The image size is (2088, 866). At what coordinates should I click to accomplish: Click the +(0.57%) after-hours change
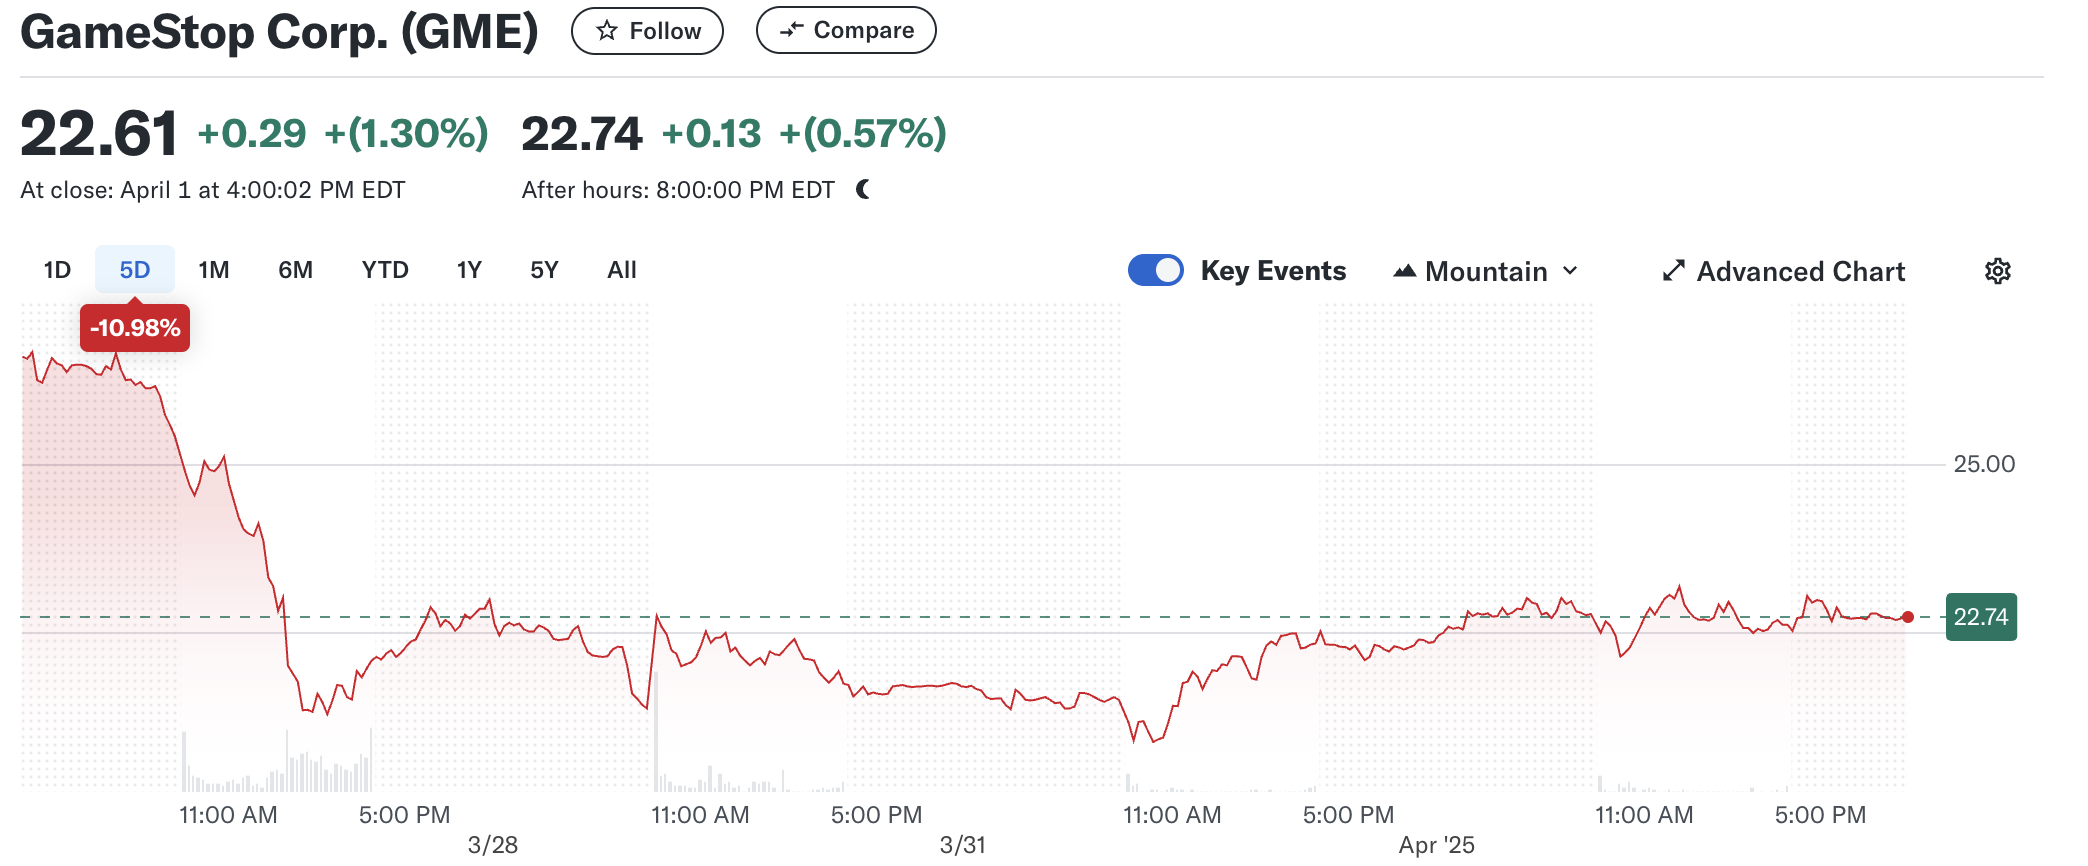tap(862, 133)
